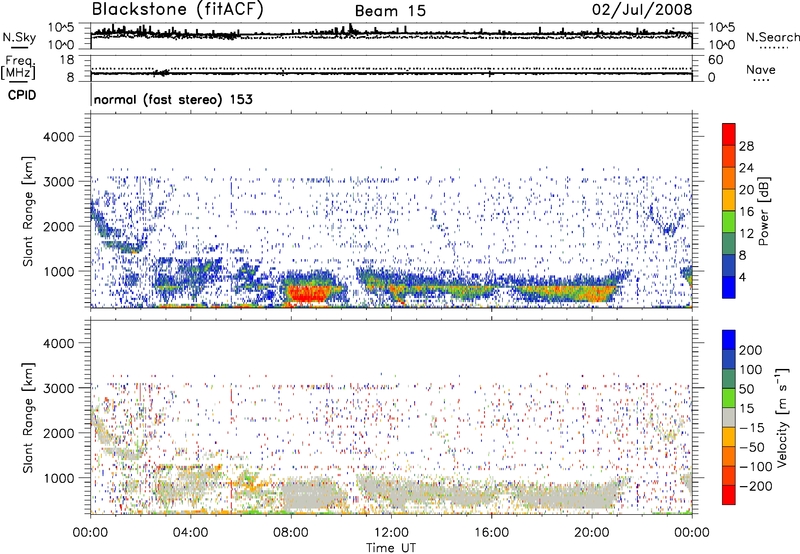
Task: Click the "60" Nave axis tick label
Action: click(715, 60)
